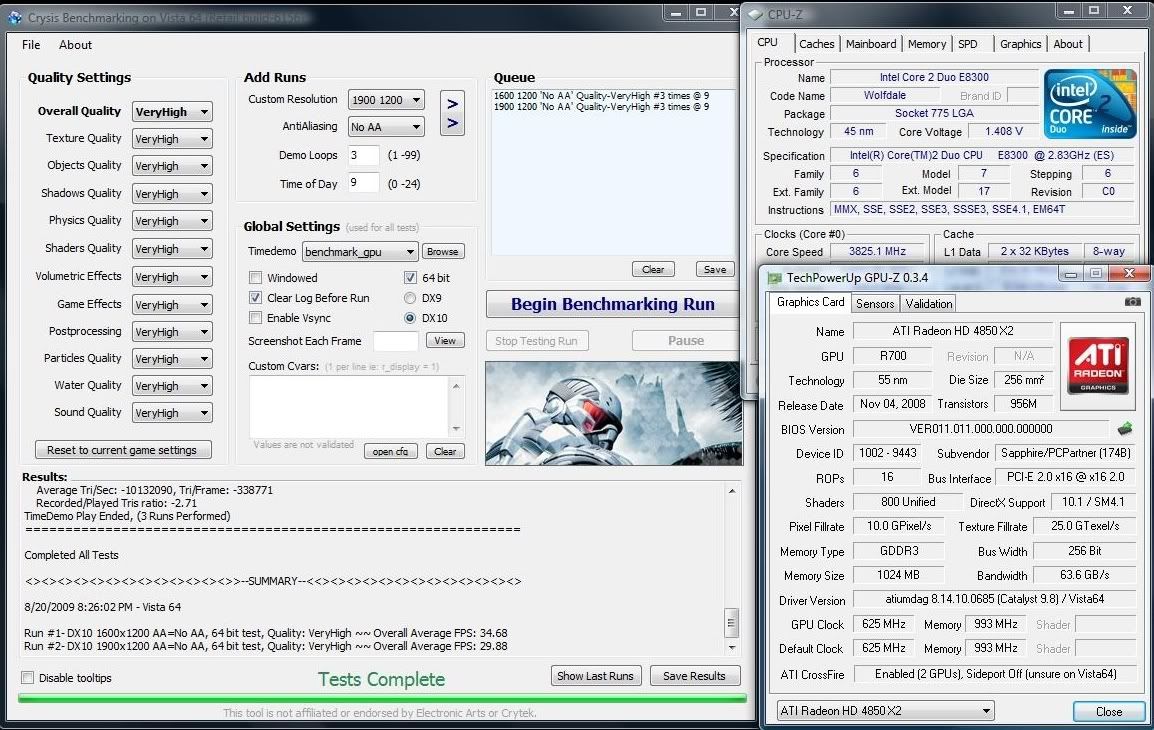The height and width of the screenshot is (730, 1154).
Task: Open the Custom Resolution dropdown
Action: 386,99
